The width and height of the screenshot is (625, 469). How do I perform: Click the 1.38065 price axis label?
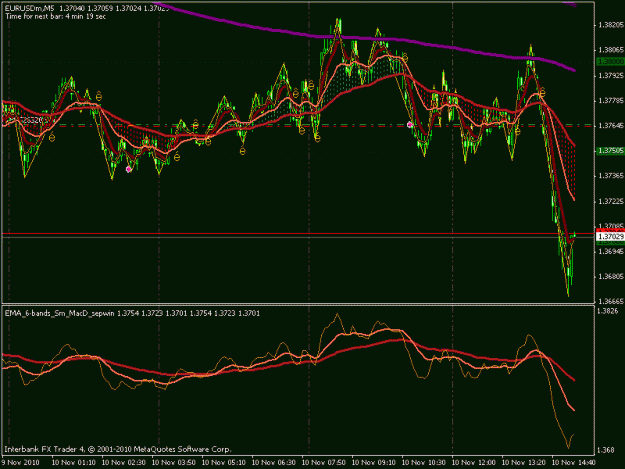611,50
